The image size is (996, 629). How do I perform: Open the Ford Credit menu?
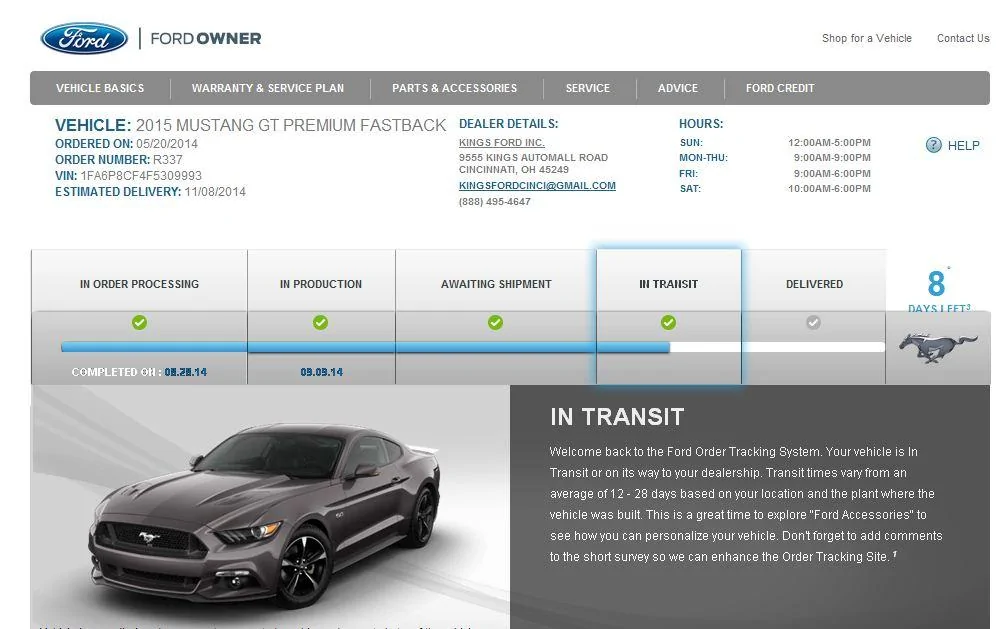click(780, 88)
